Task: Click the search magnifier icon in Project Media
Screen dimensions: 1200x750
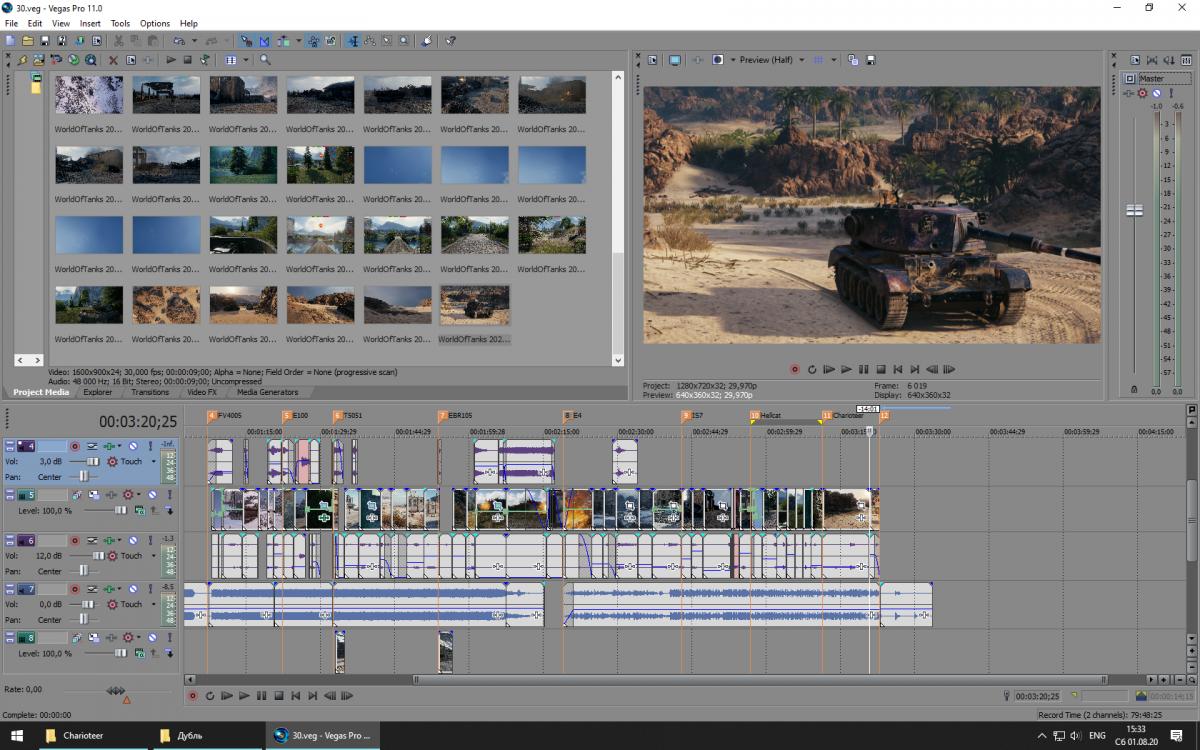Action: (265, 60)
